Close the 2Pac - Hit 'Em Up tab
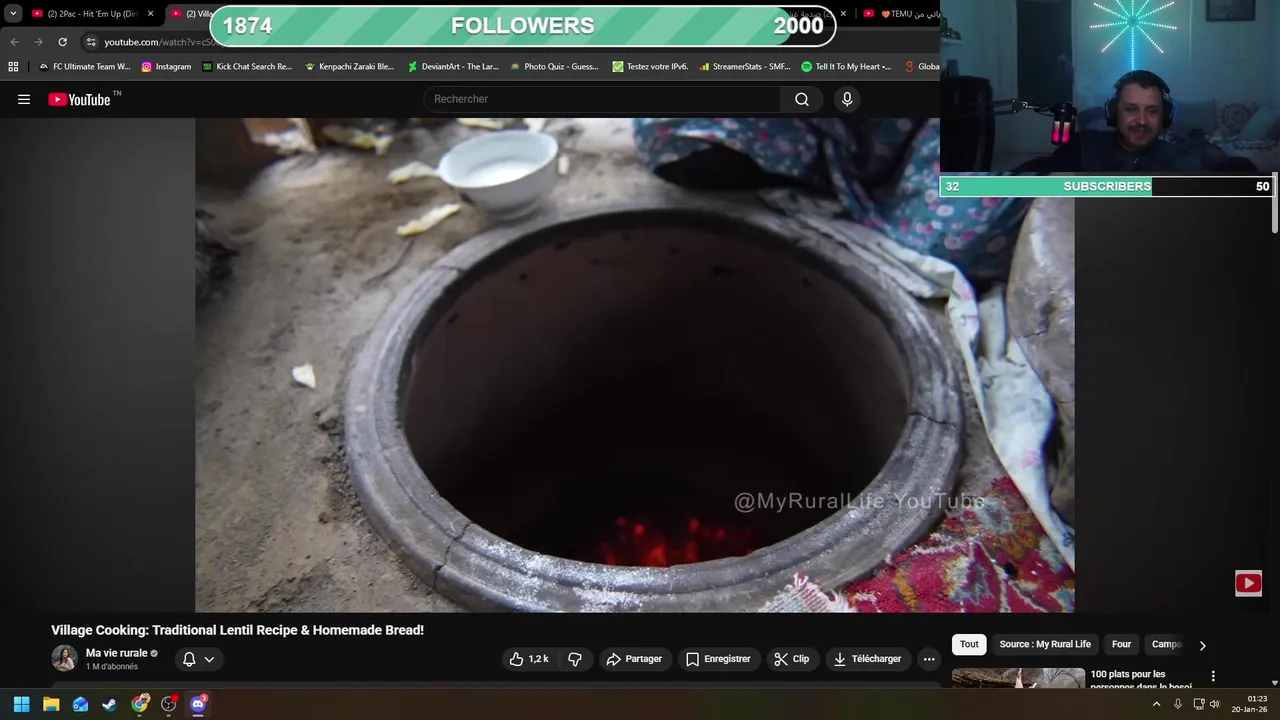Image resolution: width=1280 pixels, height=720 pixels. pos(150,14)
